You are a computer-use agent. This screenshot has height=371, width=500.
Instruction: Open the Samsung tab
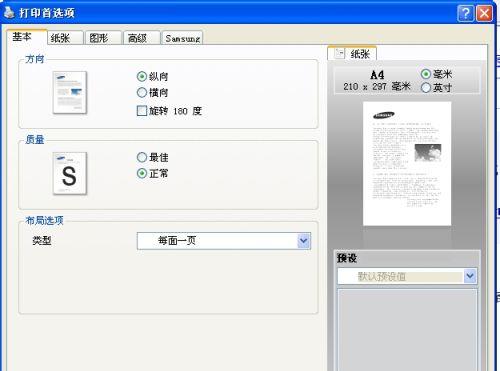pos(182,38)
